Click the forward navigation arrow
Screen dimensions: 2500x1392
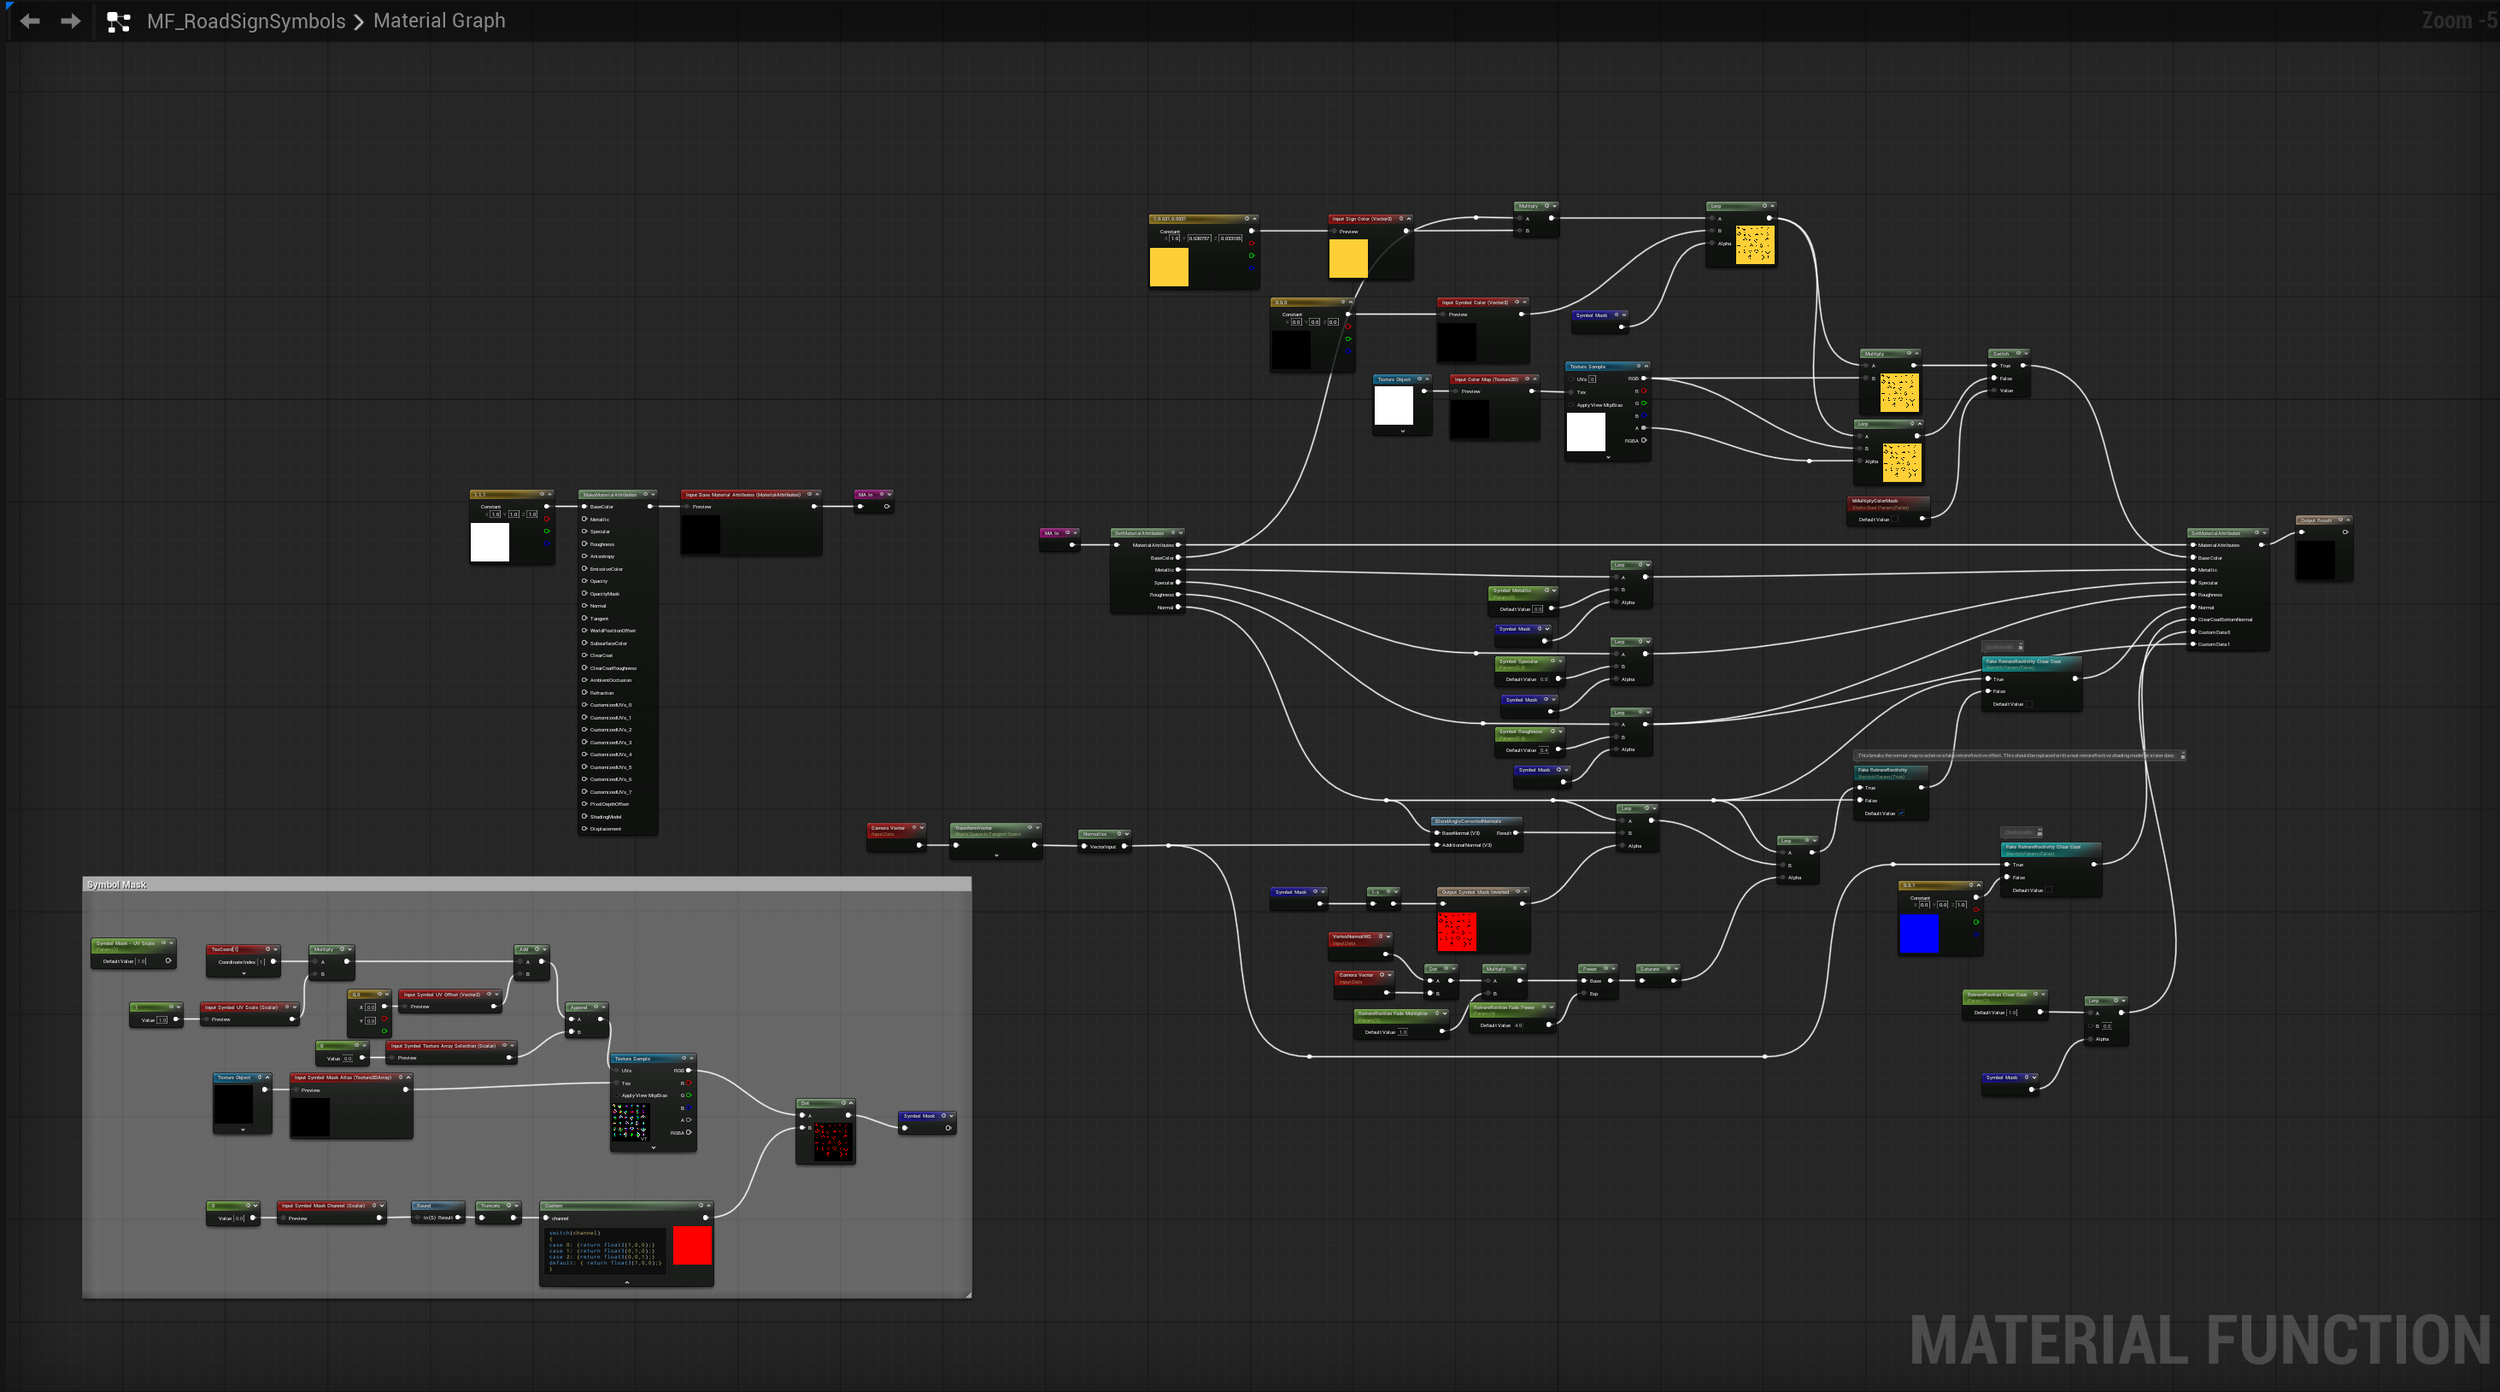(x=70, y=21)
